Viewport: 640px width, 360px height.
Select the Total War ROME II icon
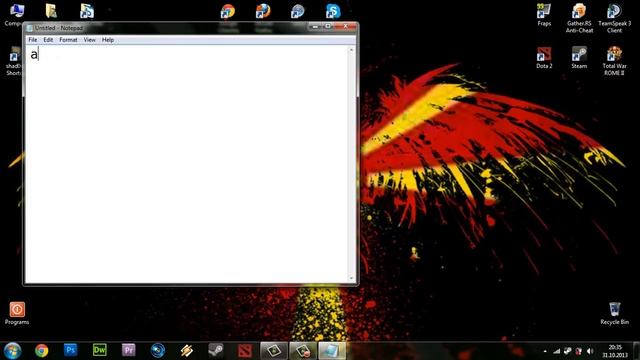tap(614, 61)
